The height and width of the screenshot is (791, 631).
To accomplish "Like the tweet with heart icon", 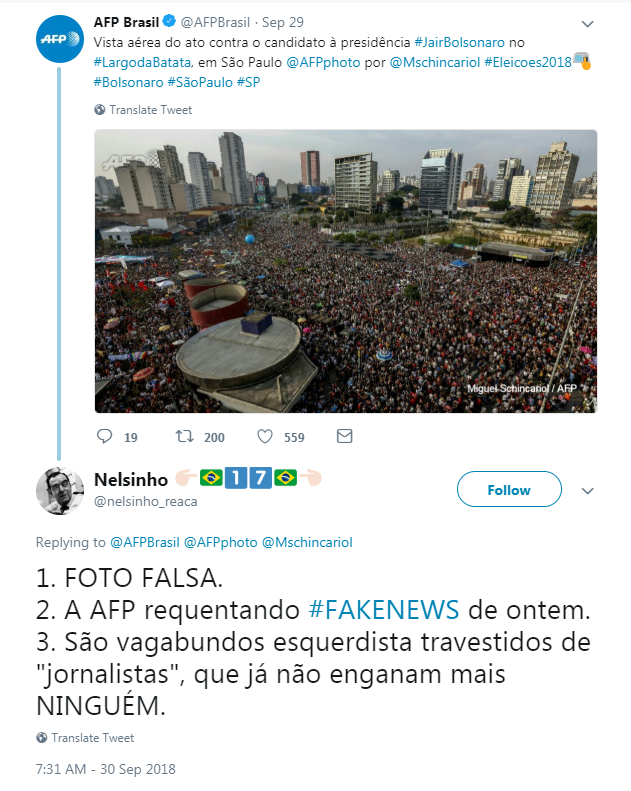I will point(265,436).
